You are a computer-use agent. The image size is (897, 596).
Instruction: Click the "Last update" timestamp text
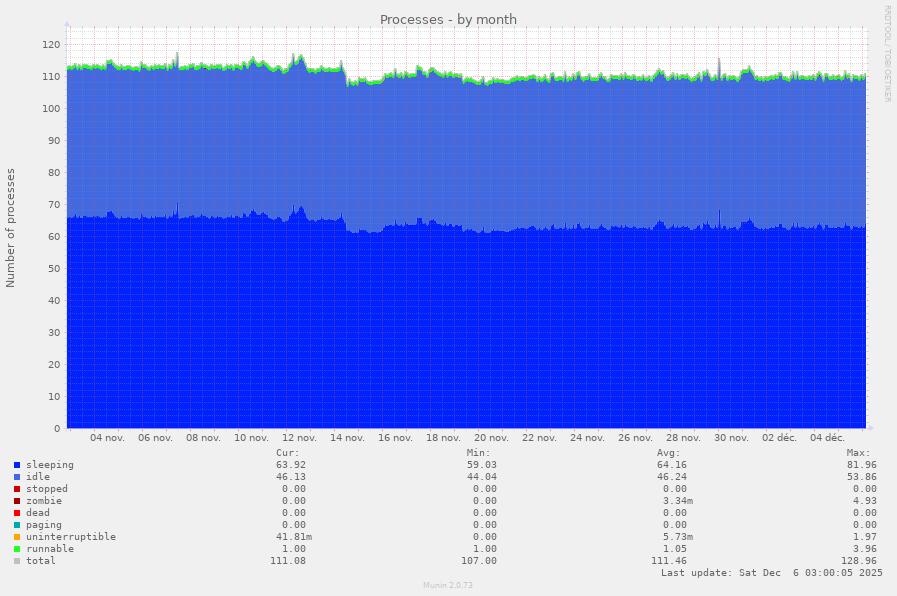pos(771,573)
